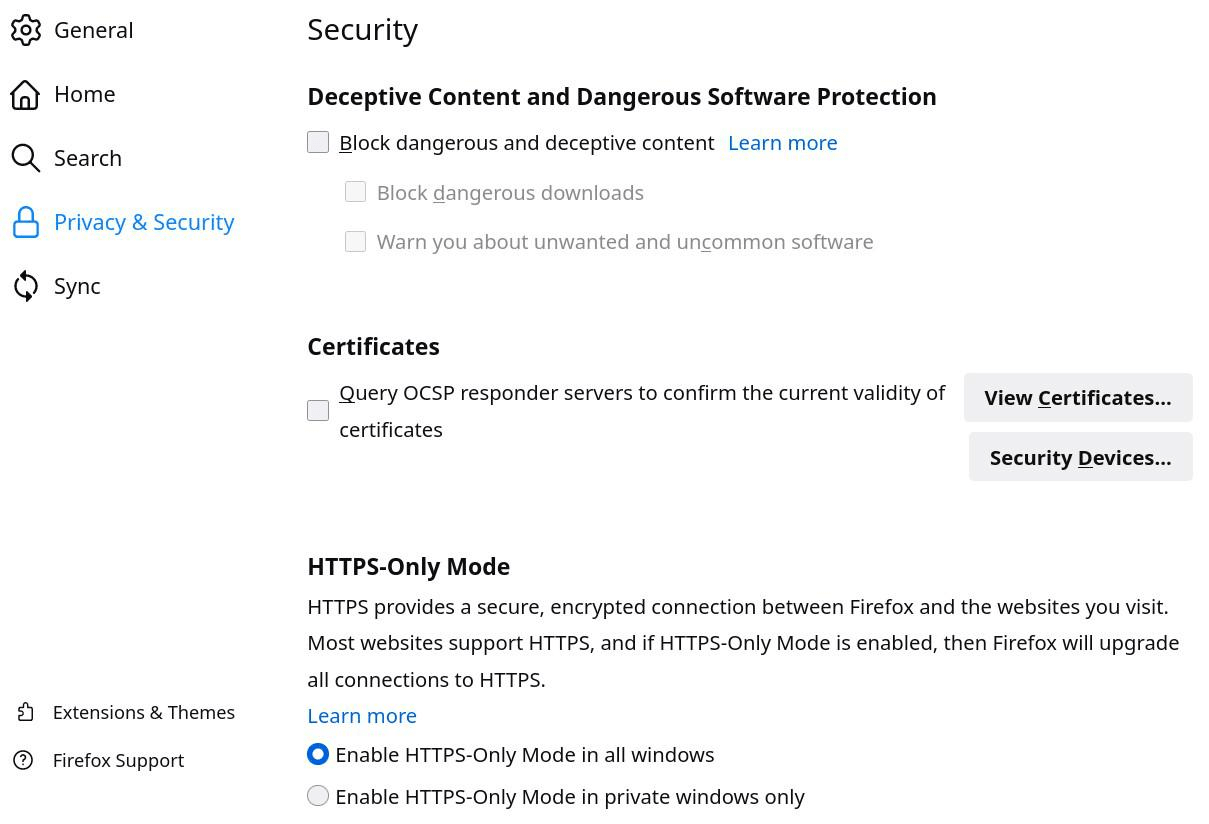Viewport: 1209px width, 824px height.
Task: Click the General gear icon
Action: (x=26, y=30)
